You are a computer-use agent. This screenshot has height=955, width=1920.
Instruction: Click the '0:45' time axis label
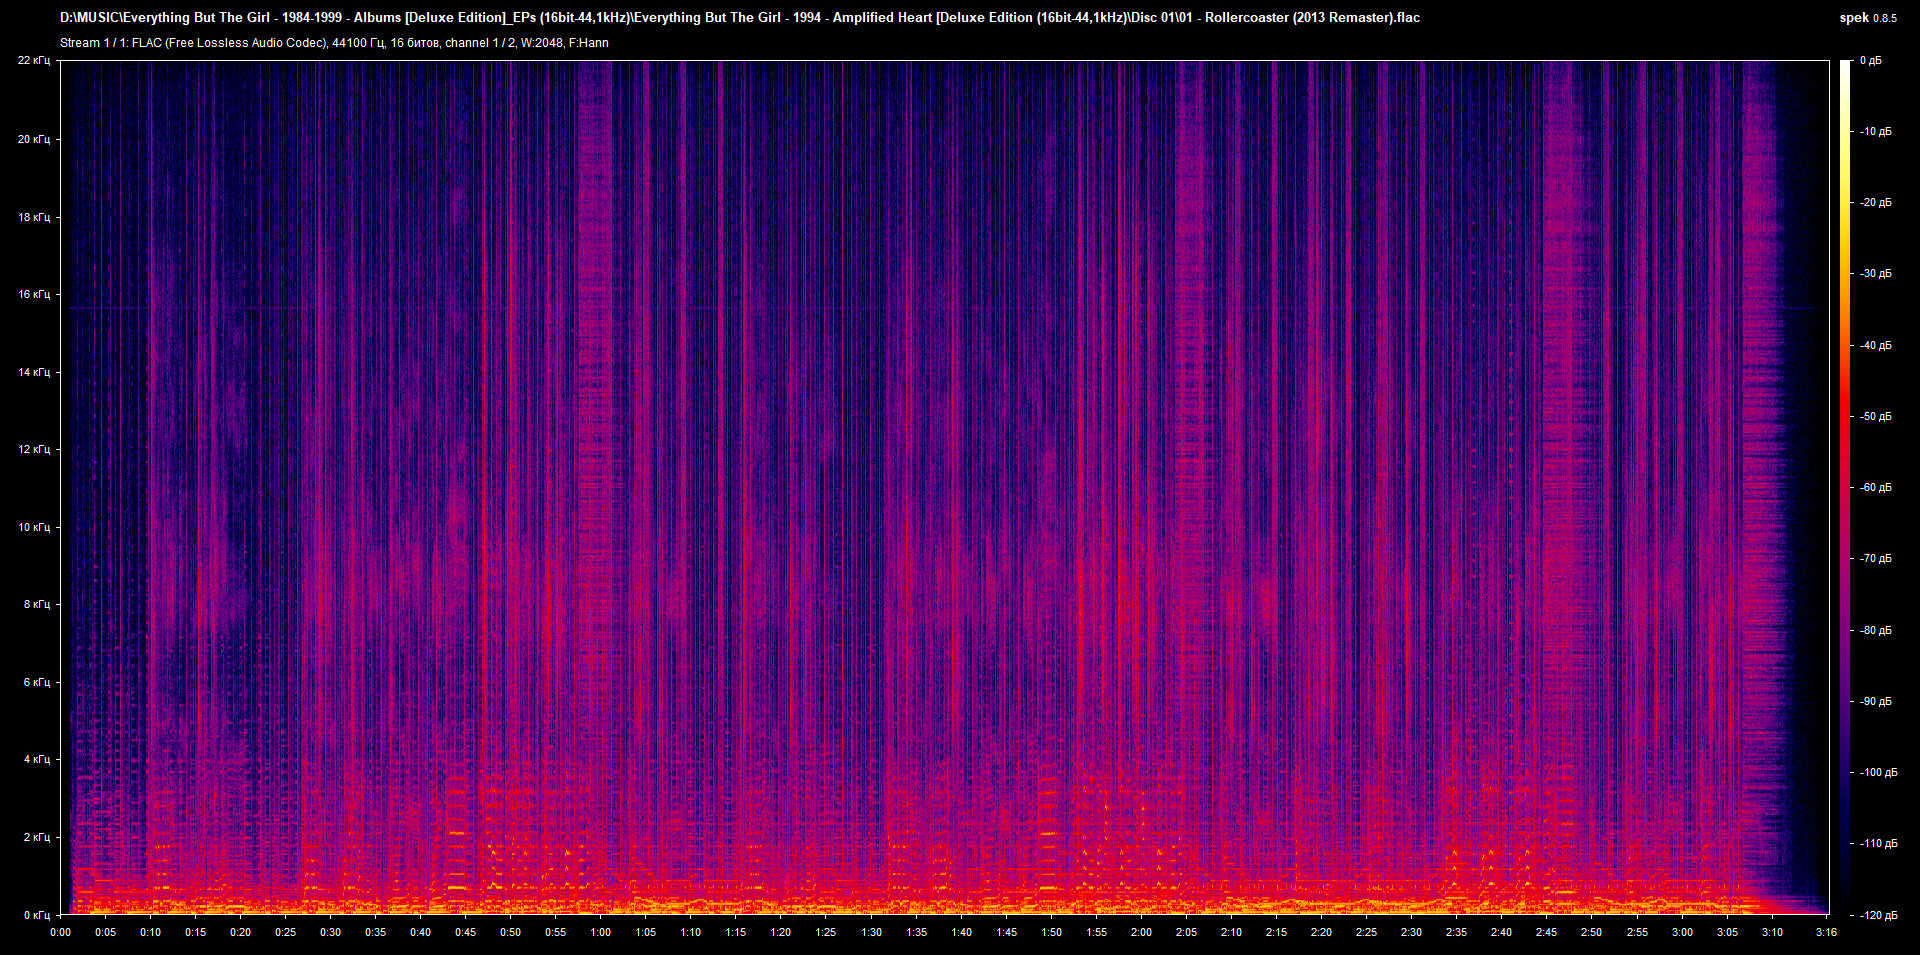tap(465, 932)
